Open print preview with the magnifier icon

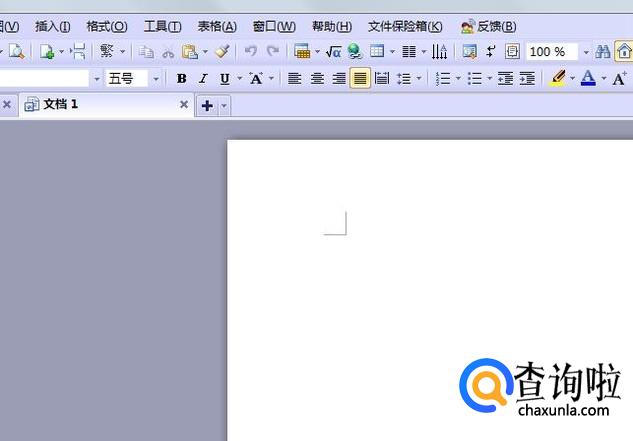17,52
